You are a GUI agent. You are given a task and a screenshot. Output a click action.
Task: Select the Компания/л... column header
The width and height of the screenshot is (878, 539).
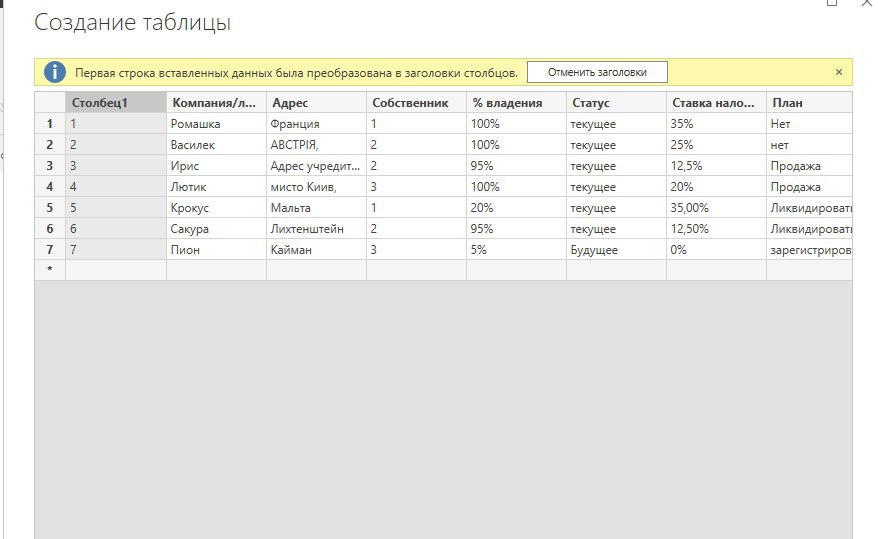pyautogui.click(x=216, y=102)
